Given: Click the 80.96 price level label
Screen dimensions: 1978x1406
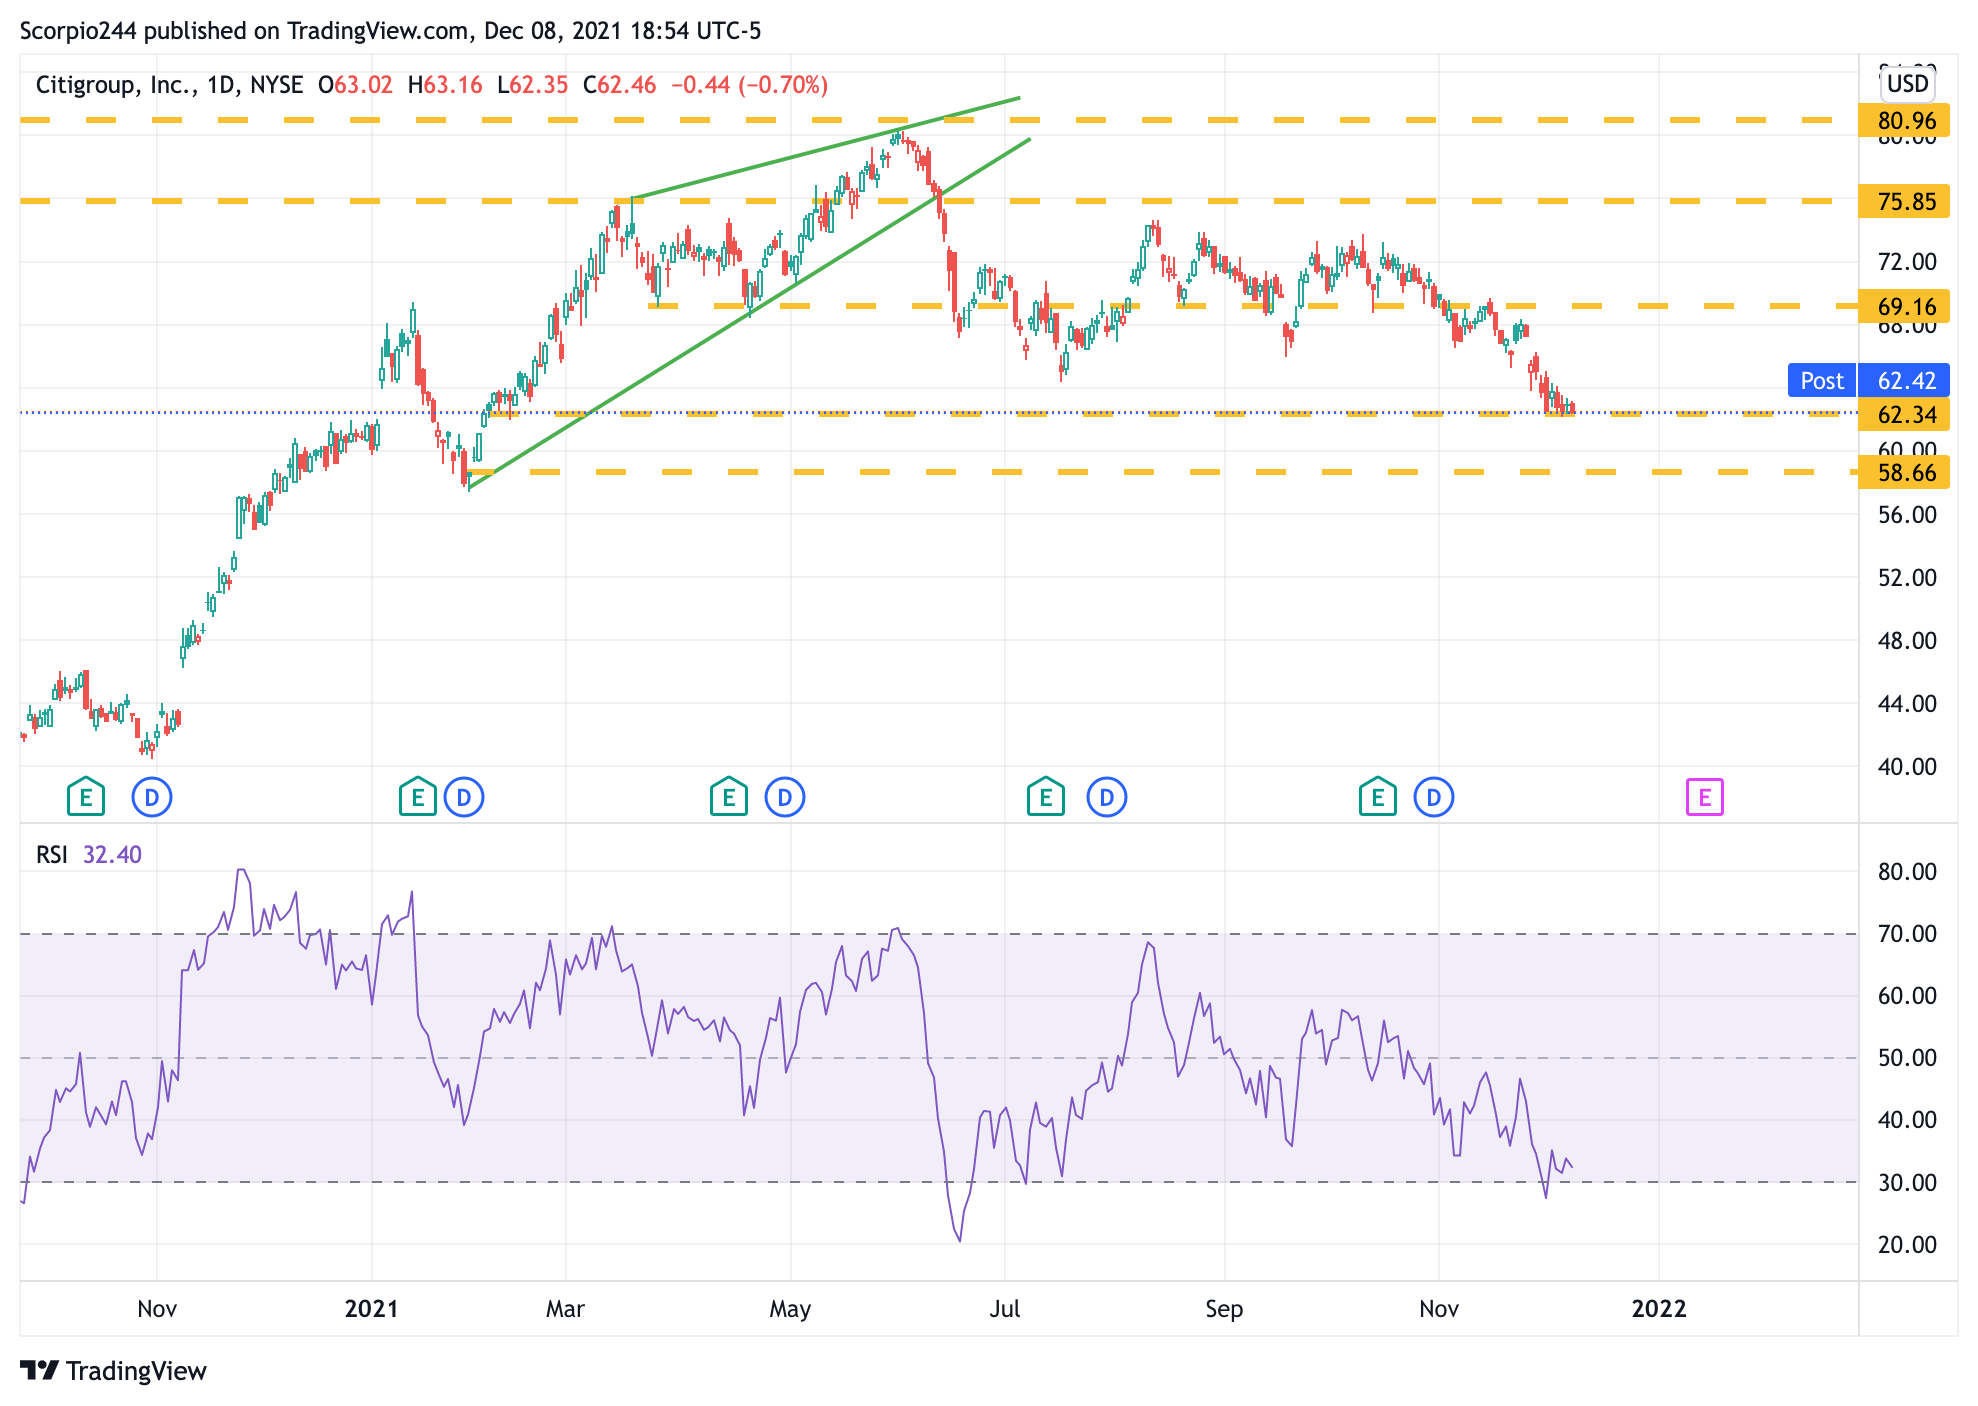Looking at the screenshot, I should coord(1905,121).
